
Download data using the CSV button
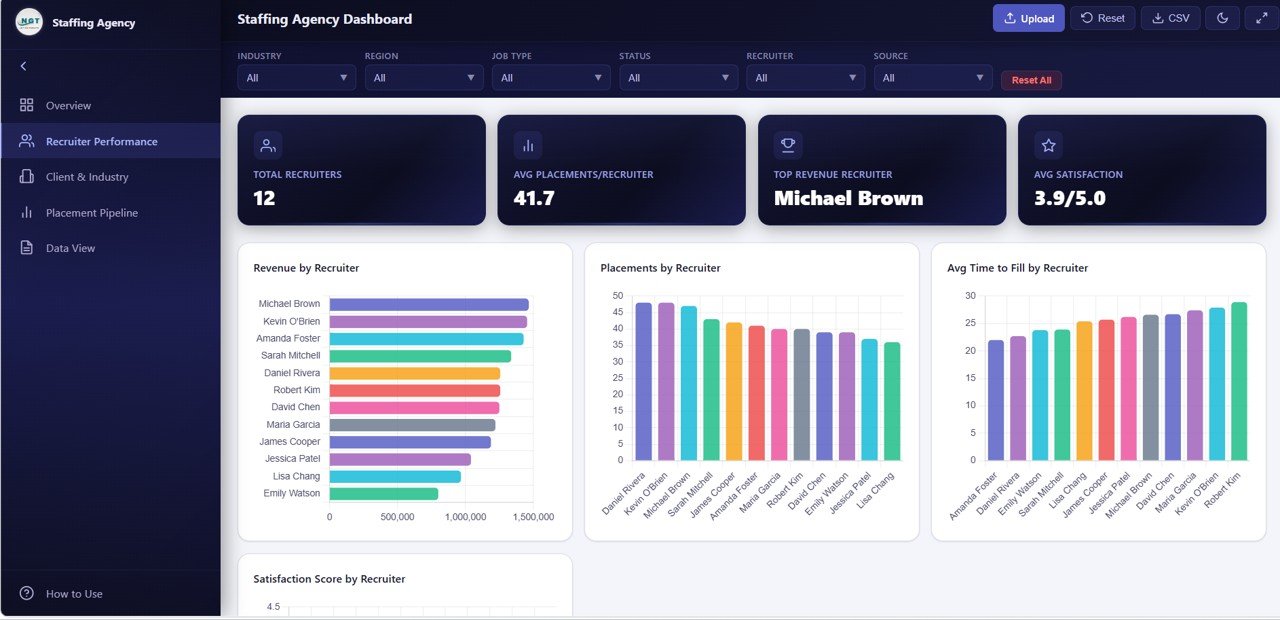1170,17
